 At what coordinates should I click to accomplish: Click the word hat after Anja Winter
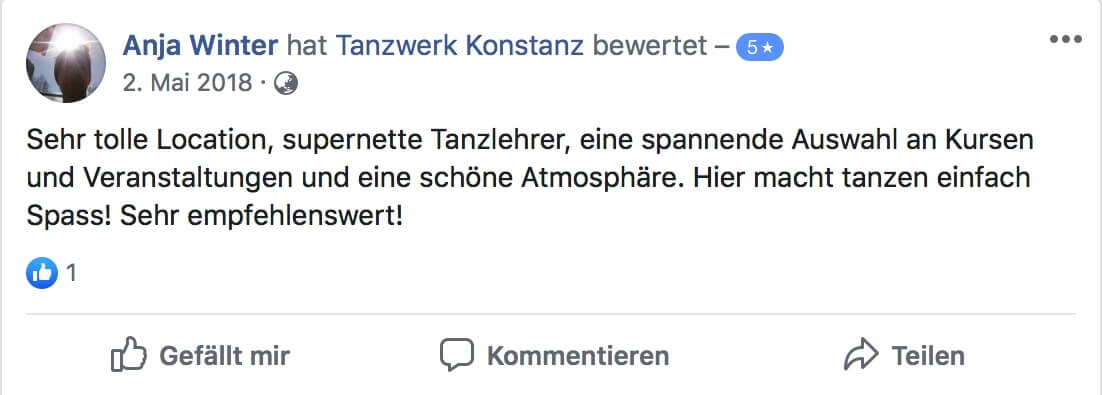click(x=307, y=46)
